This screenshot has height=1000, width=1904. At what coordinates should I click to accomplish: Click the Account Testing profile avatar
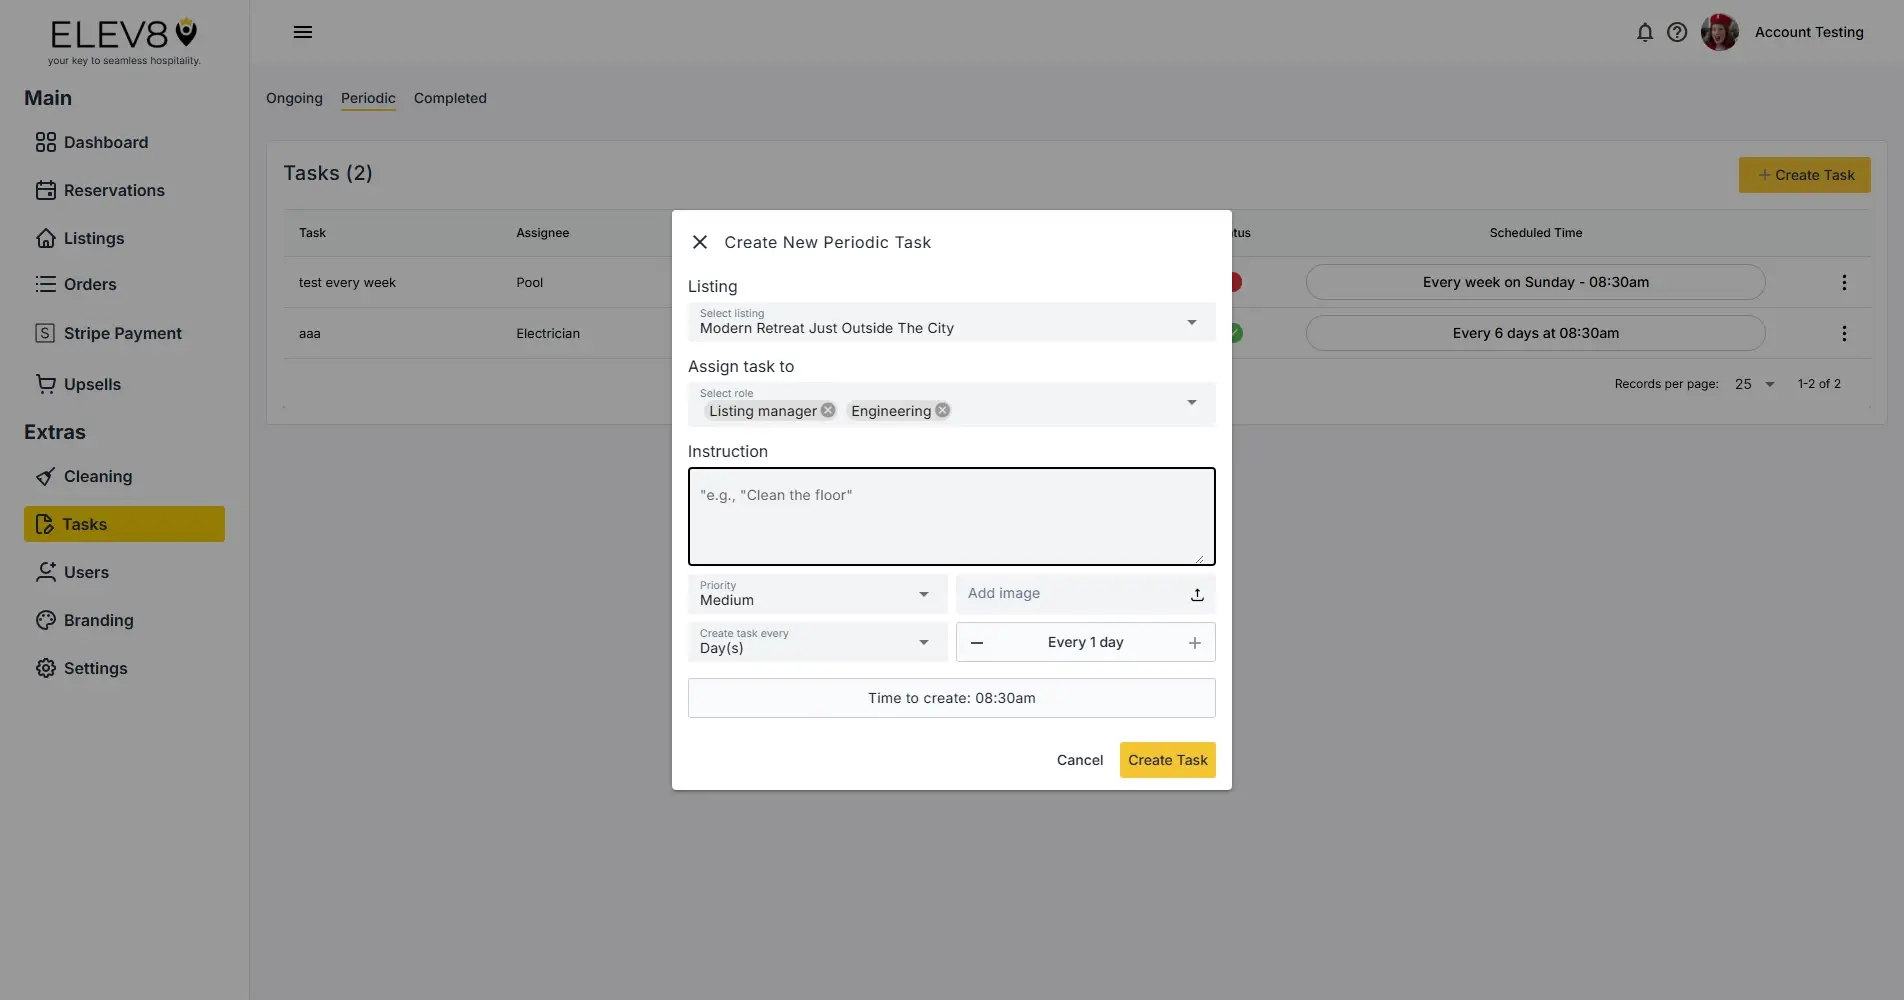(x=1718, y=32)
